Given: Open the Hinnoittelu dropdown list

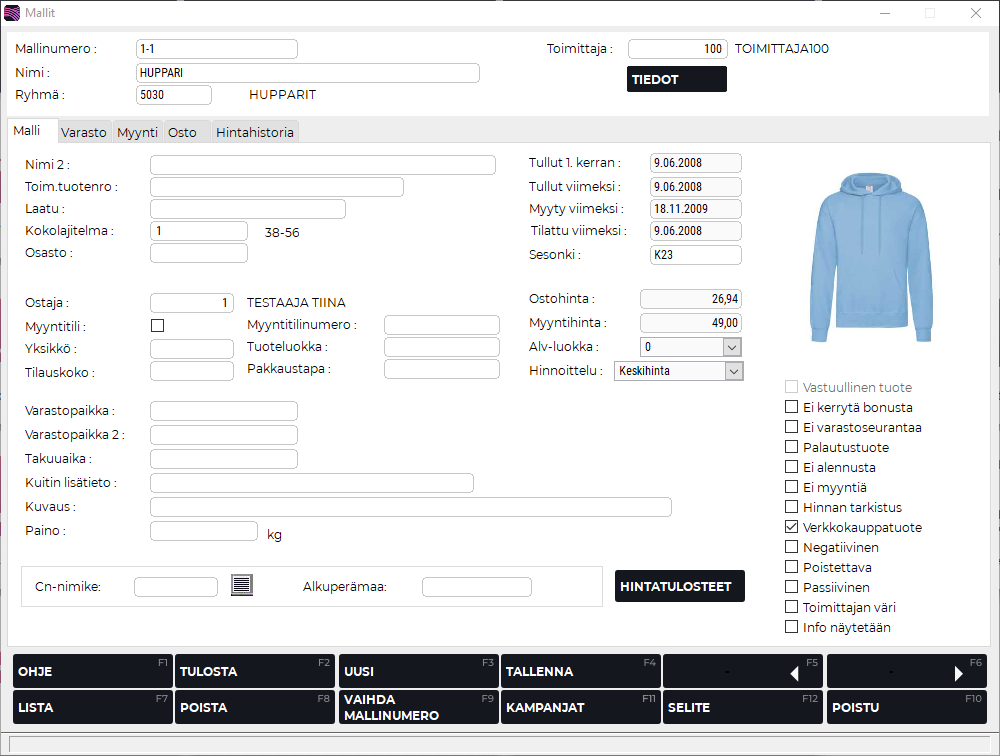Looking at the screenshot, I should pos(733,371).
